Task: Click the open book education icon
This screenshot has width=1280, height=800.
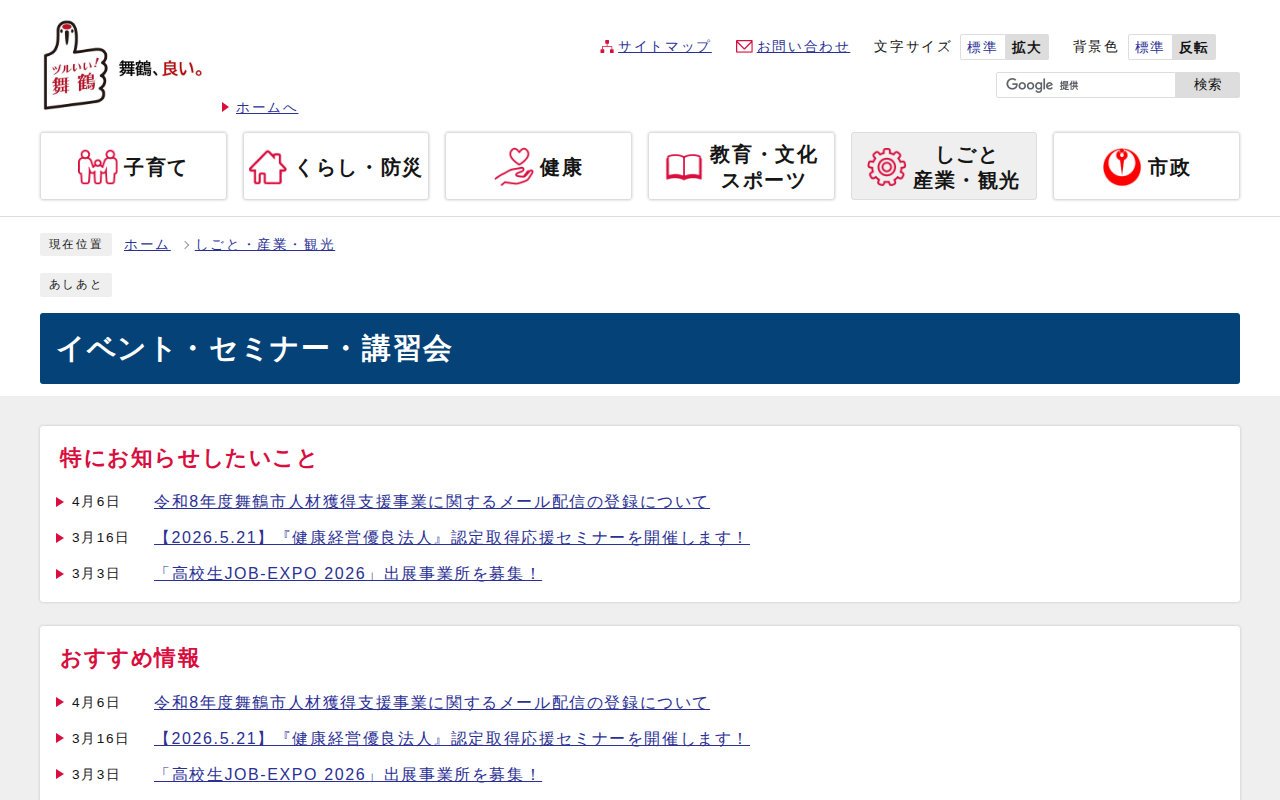Action: tap(684, 167)
